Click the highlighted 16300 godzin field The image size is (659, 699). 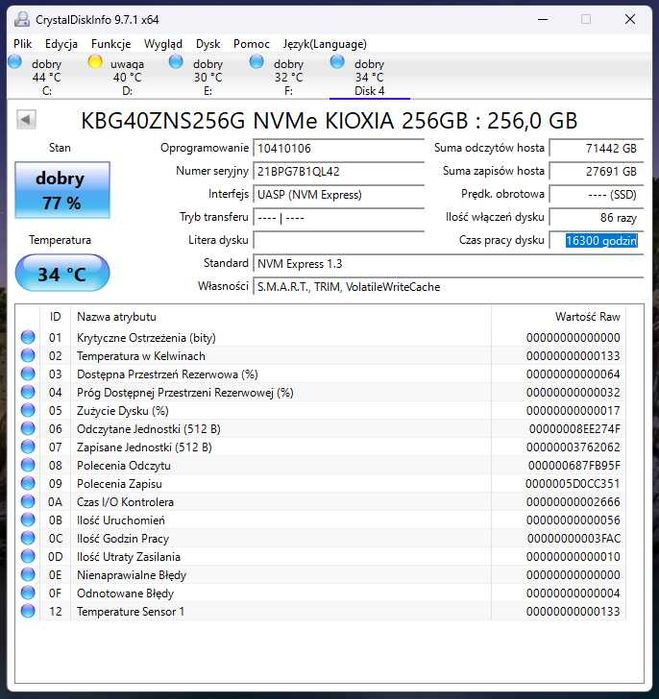pos(596,241)
